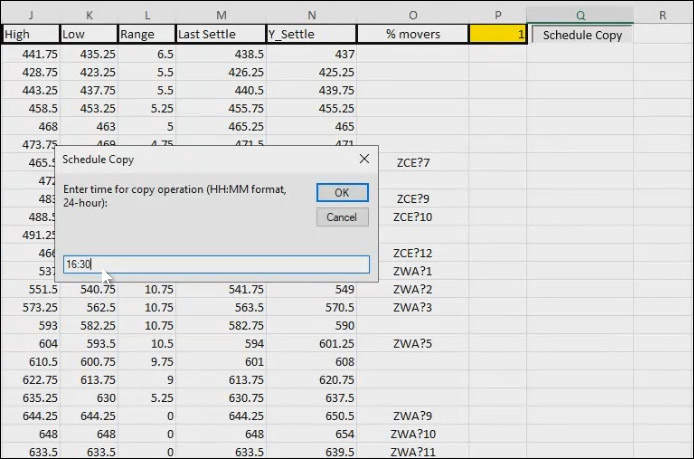The width and height of the screenshot is (694, 459).
Task: Click the Y_Settle header cell
Action: [x=312, y=34]
